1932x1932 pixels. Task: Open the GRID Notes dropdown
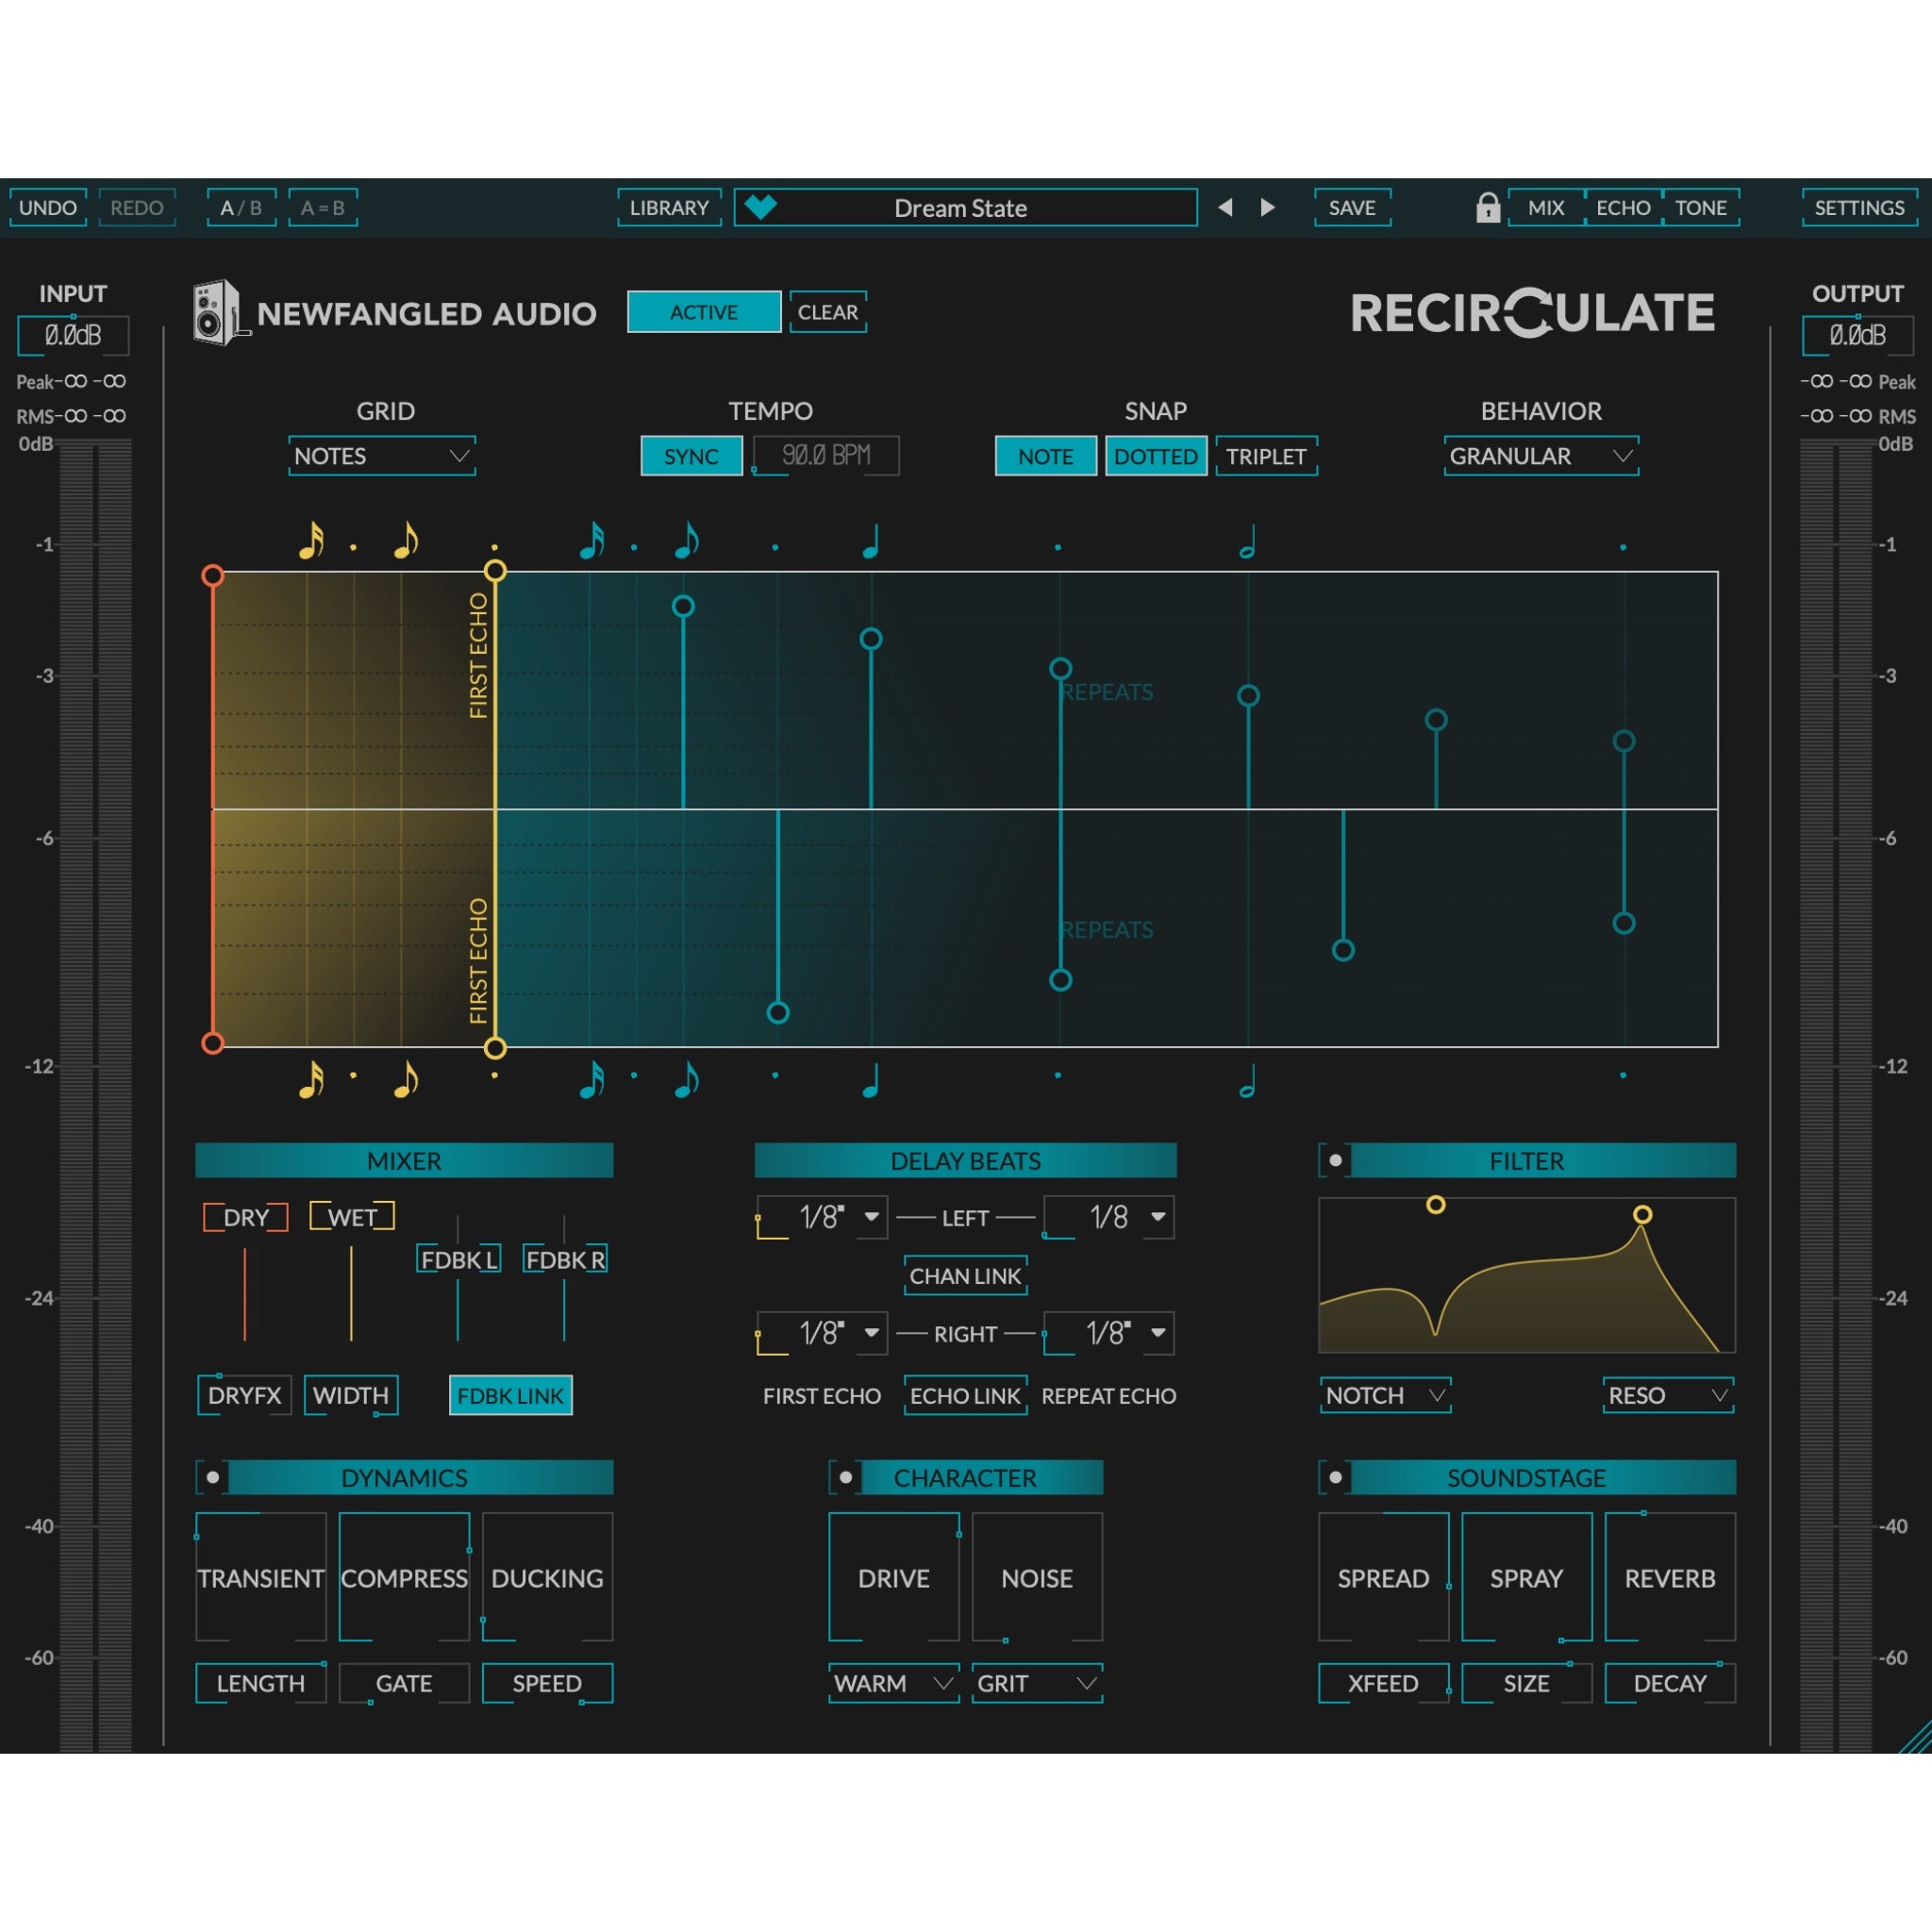tap(381, 456)
